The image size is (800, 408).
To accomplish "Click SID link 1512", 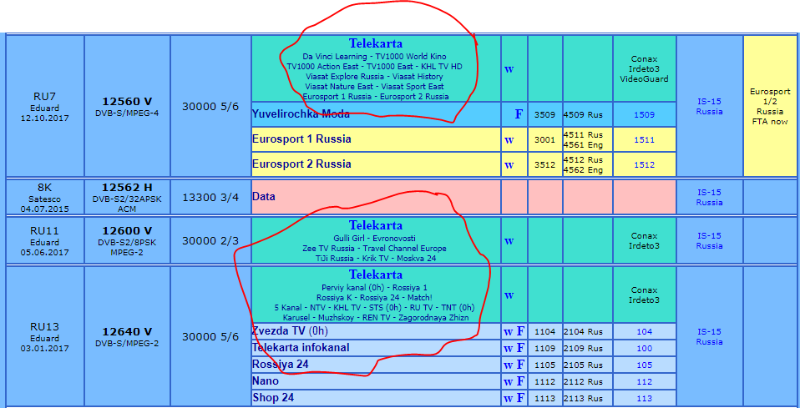I will [644, 165].
